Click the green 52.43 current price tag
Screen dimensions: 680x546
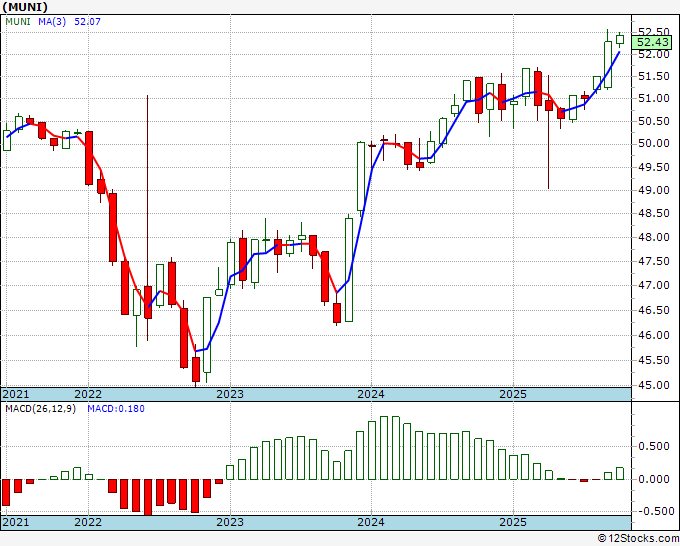tap(652, 43)
